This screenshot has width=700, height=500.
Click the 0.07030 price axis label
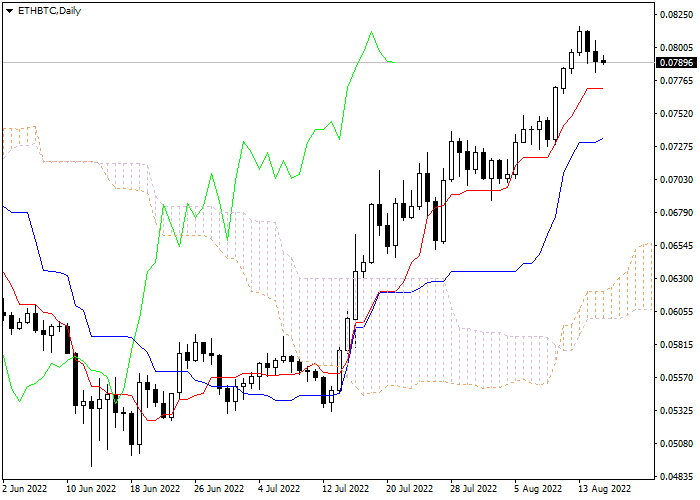[677, 180]
